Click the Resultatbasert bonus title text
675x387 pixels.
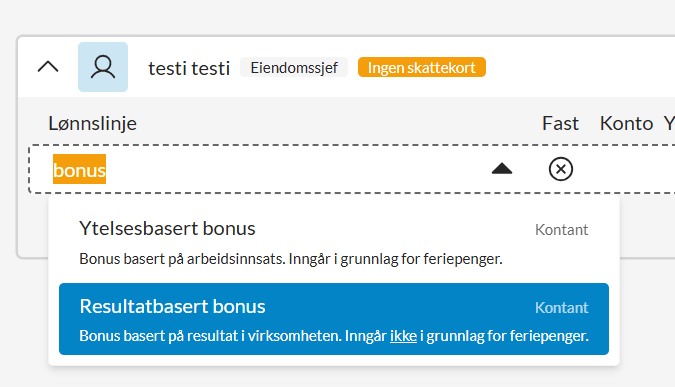click(172, 307)
